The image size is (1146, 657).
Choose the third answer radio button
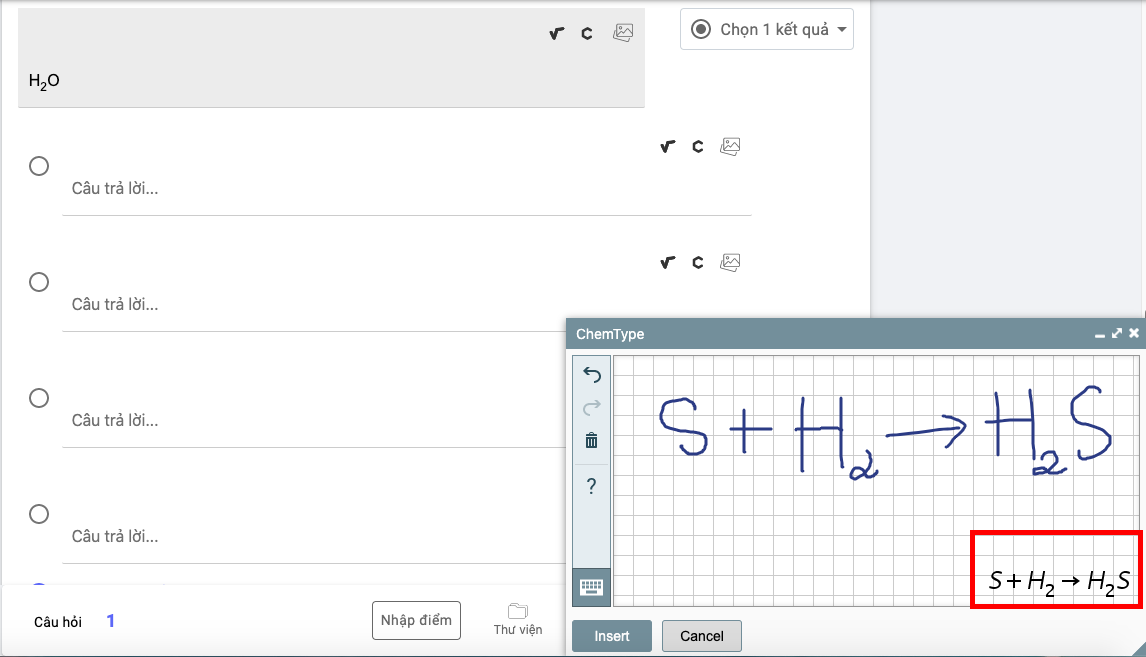(x=39, y=398)
